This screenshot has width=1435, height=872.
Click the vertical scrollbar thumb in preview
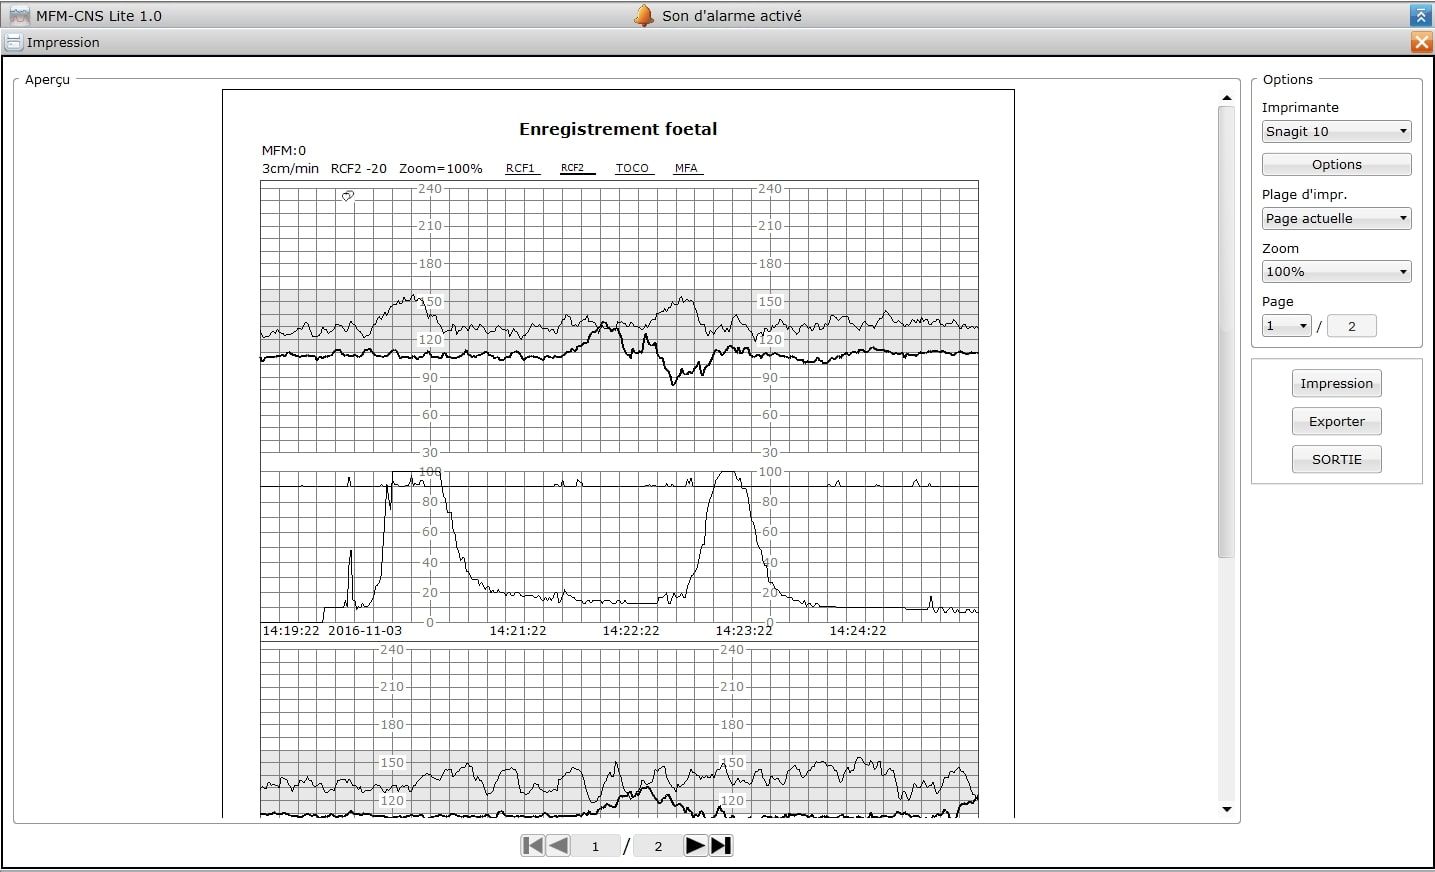(1226, 330)
